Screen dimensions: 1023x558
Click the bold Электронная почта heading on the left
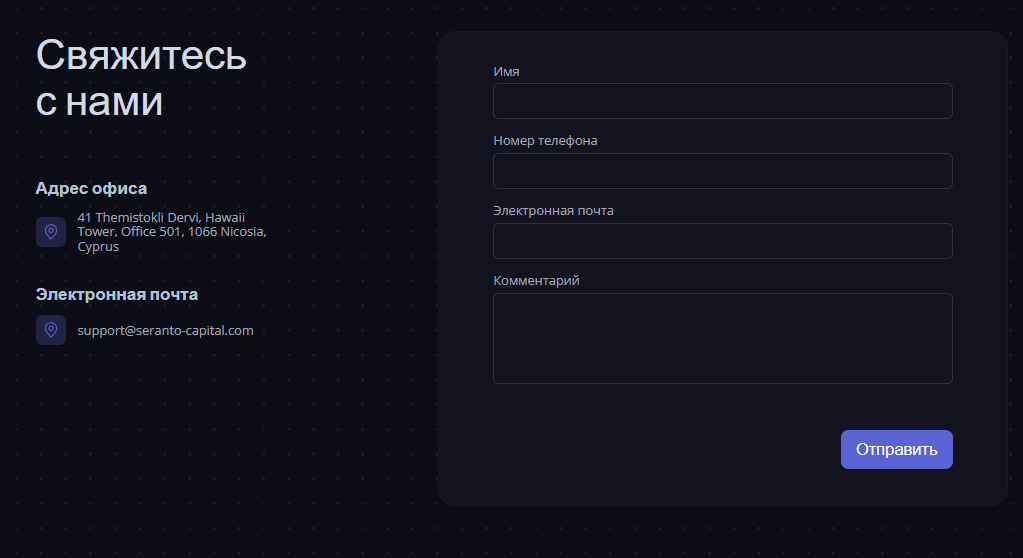point(116,294)
